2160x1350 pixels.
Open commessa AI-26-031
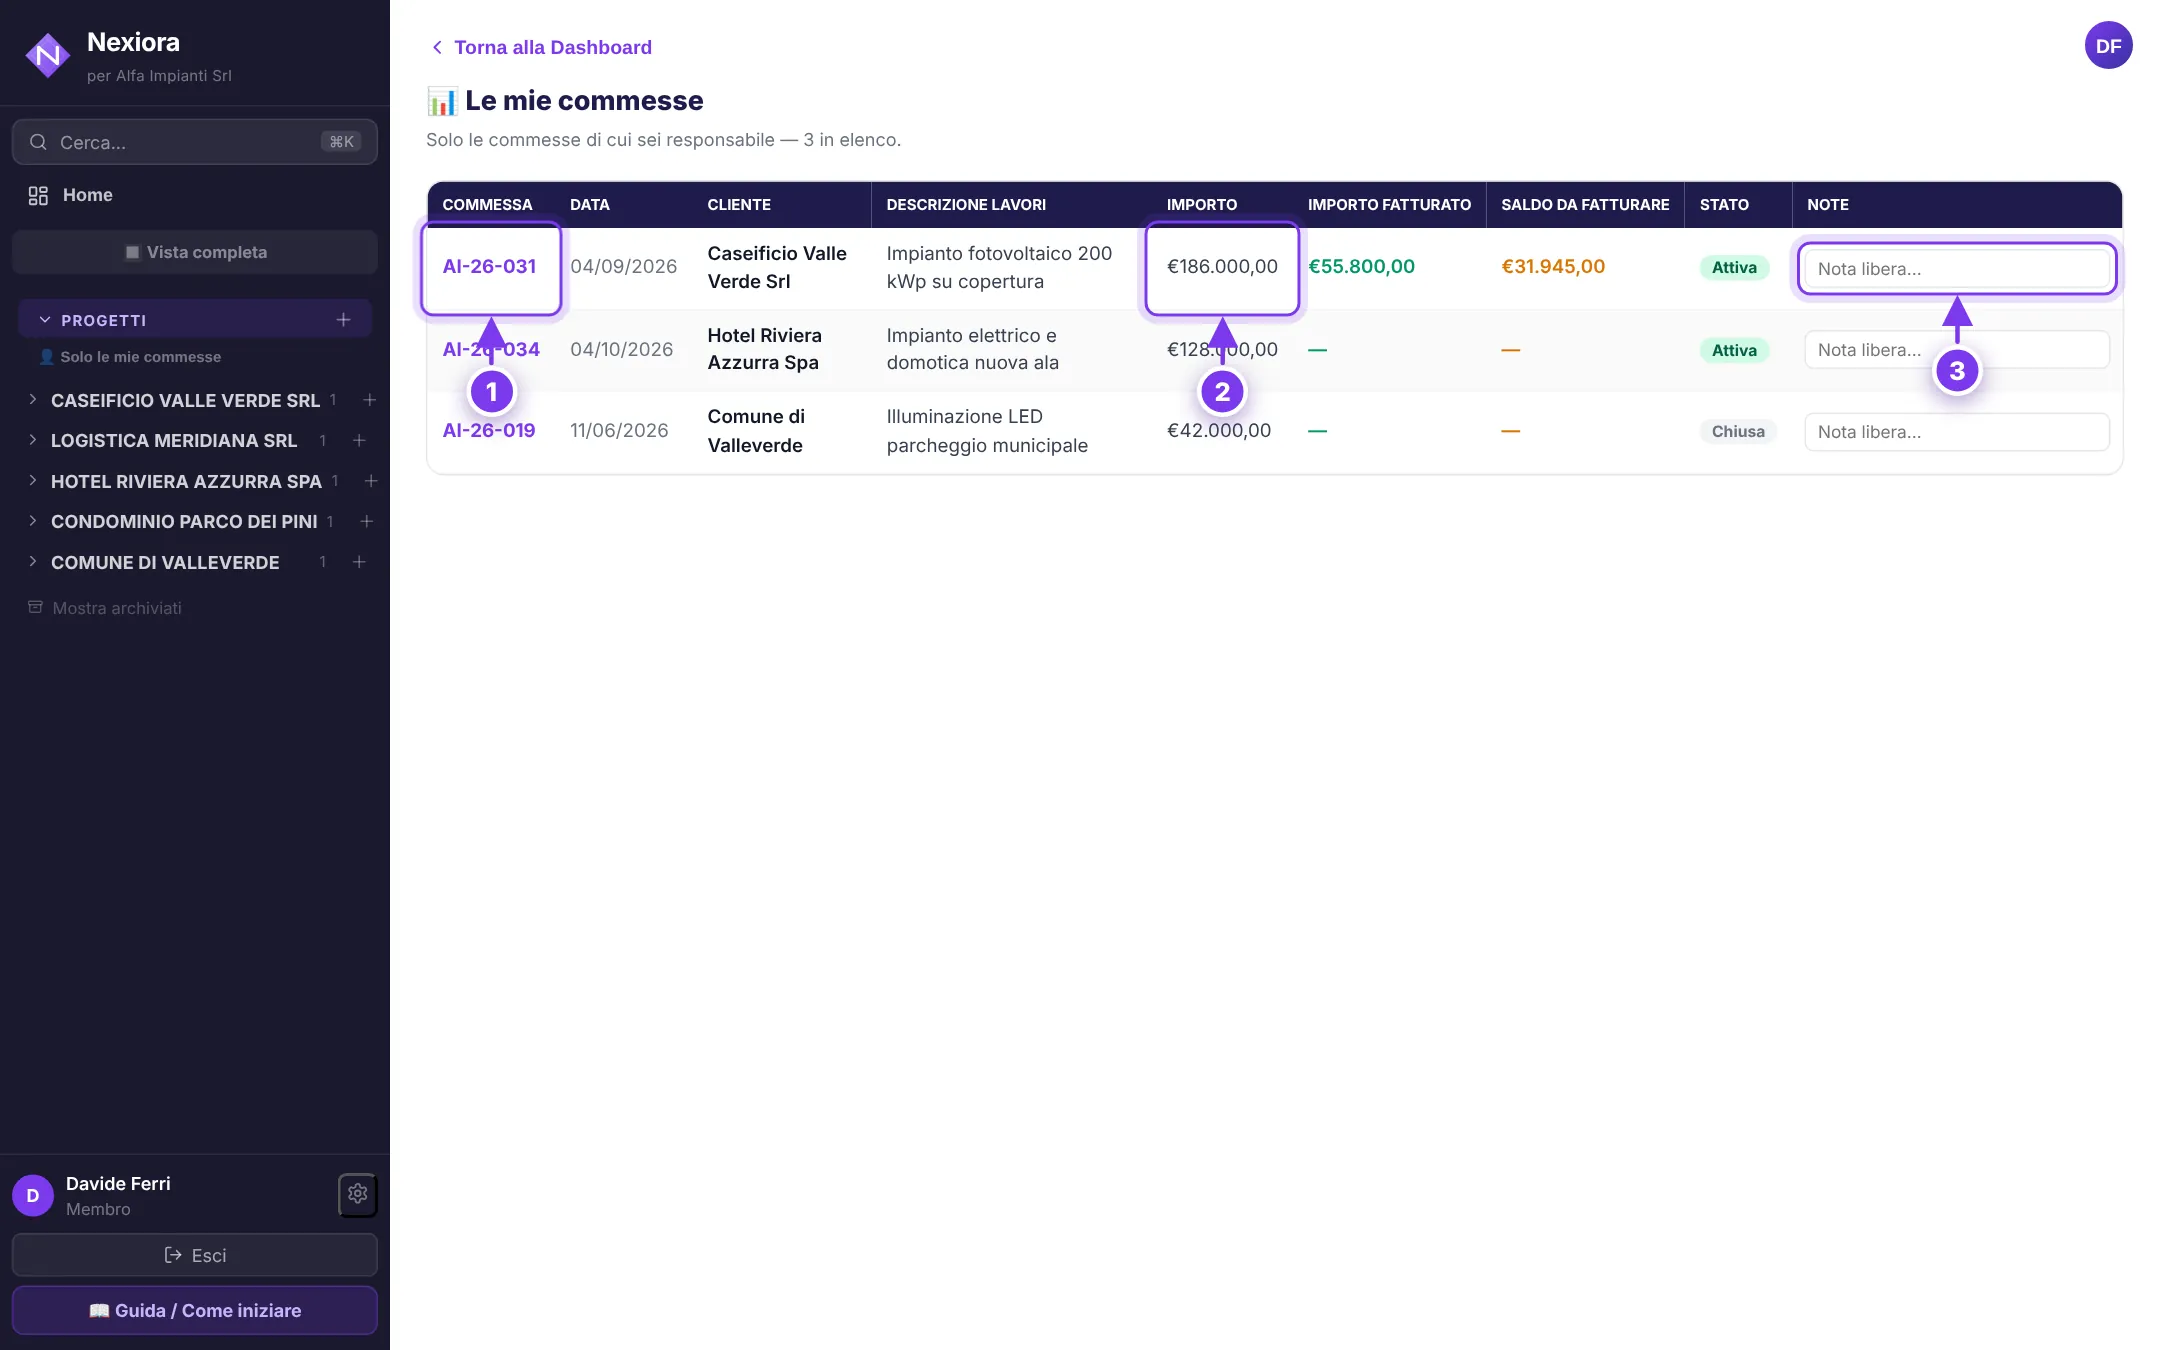489,266
